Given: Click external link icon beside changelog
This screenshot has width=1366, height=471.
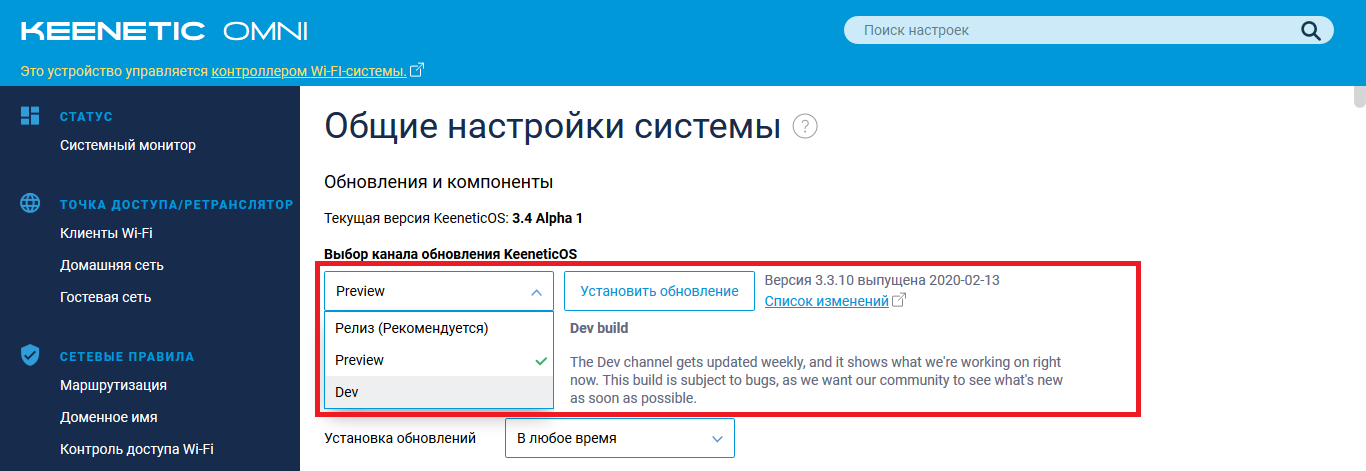Looking at the screenshot, I should point(899,301).
